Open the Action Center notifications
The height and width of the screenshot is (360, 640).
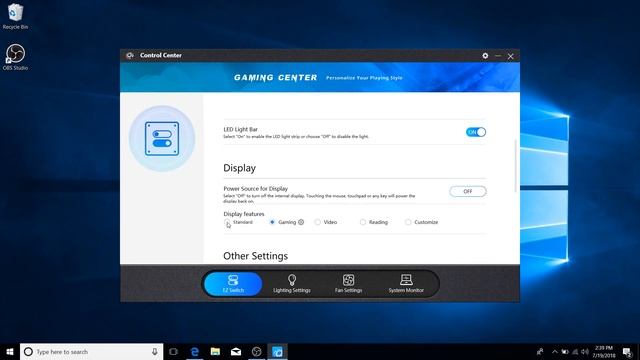click(627, 351)
